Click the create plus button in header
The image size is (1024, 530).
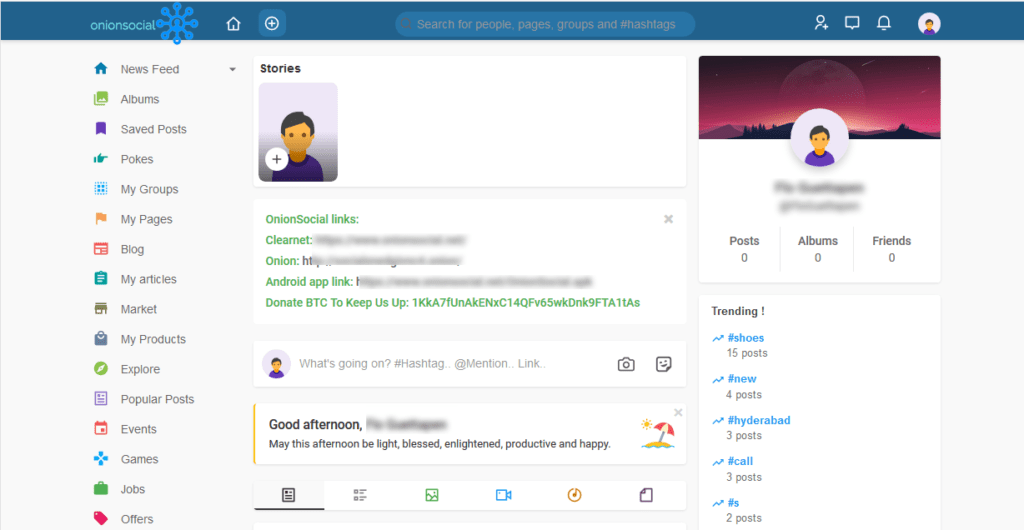click(x=272, y=23)
